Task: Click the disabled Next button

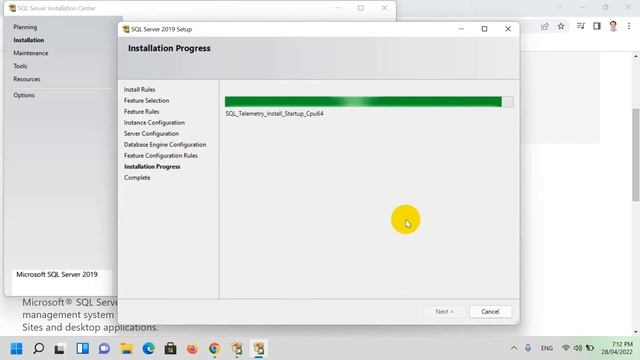Action: point(444,311)
